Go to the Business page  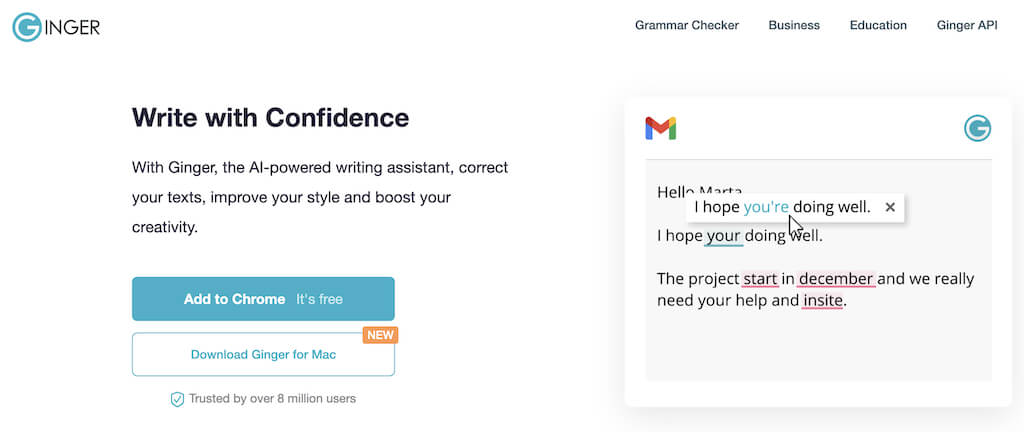[x=794, y=26]
